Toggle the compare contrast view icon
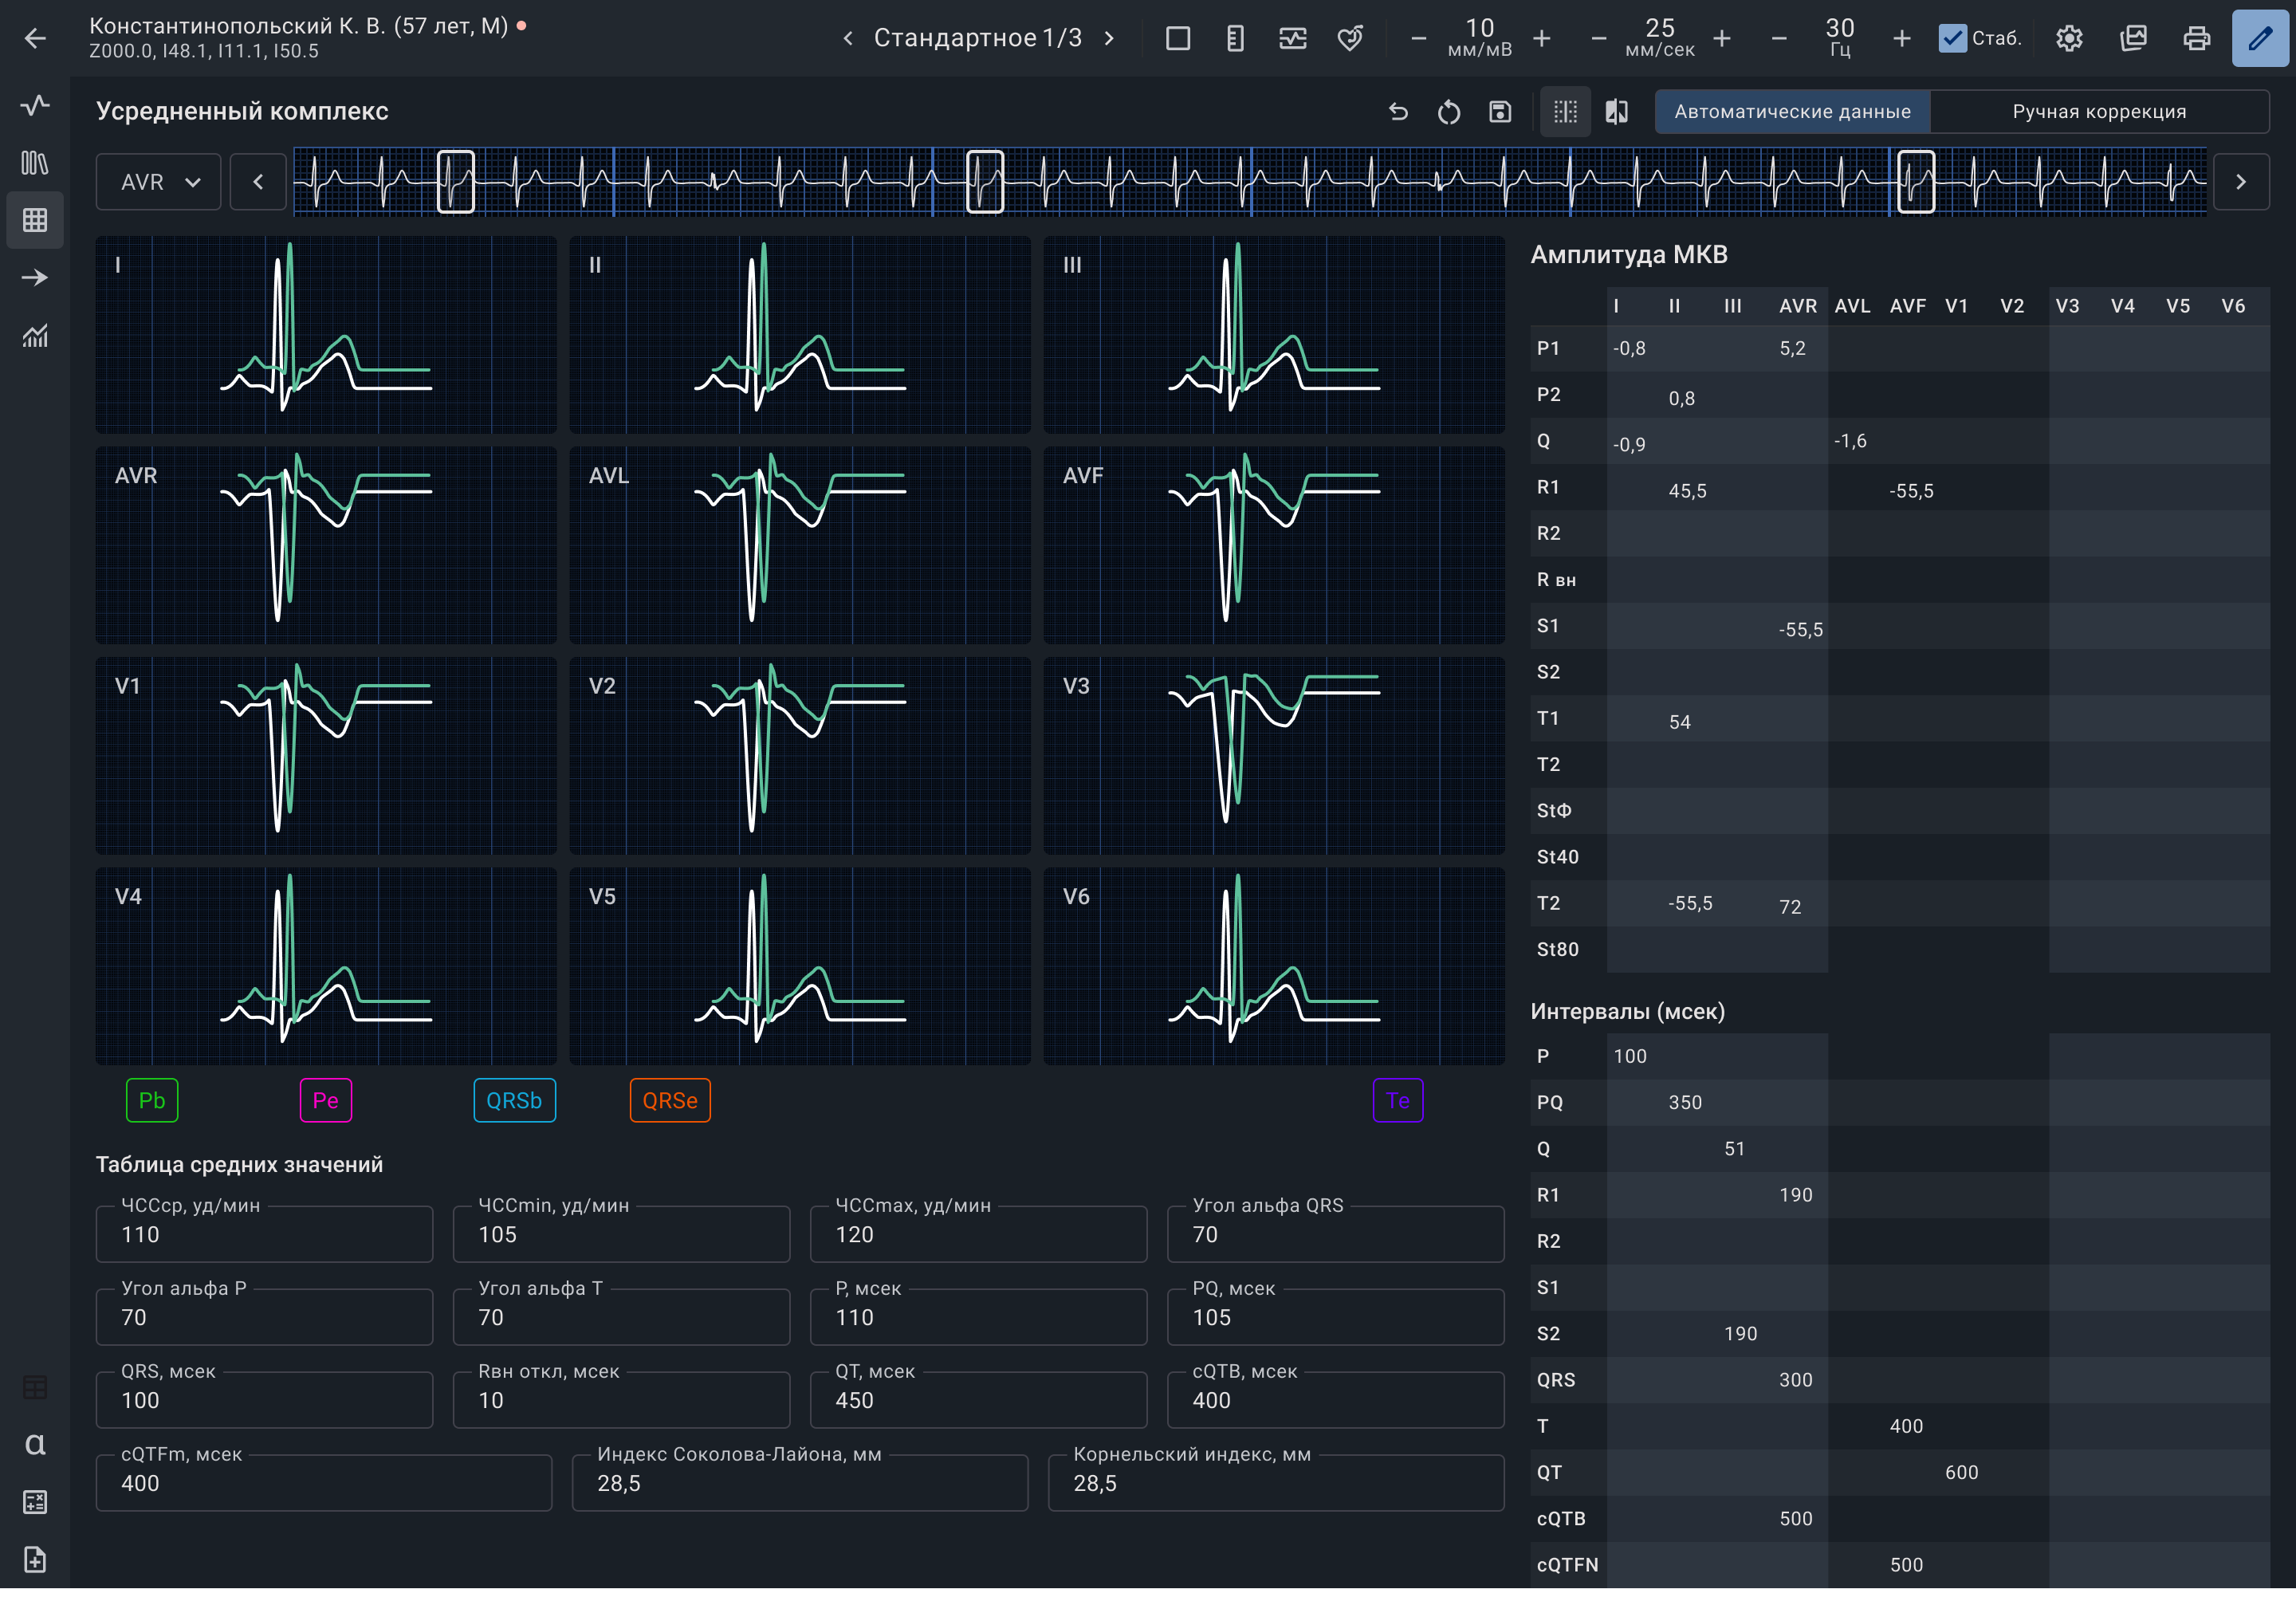 [x=1617, y=111]
